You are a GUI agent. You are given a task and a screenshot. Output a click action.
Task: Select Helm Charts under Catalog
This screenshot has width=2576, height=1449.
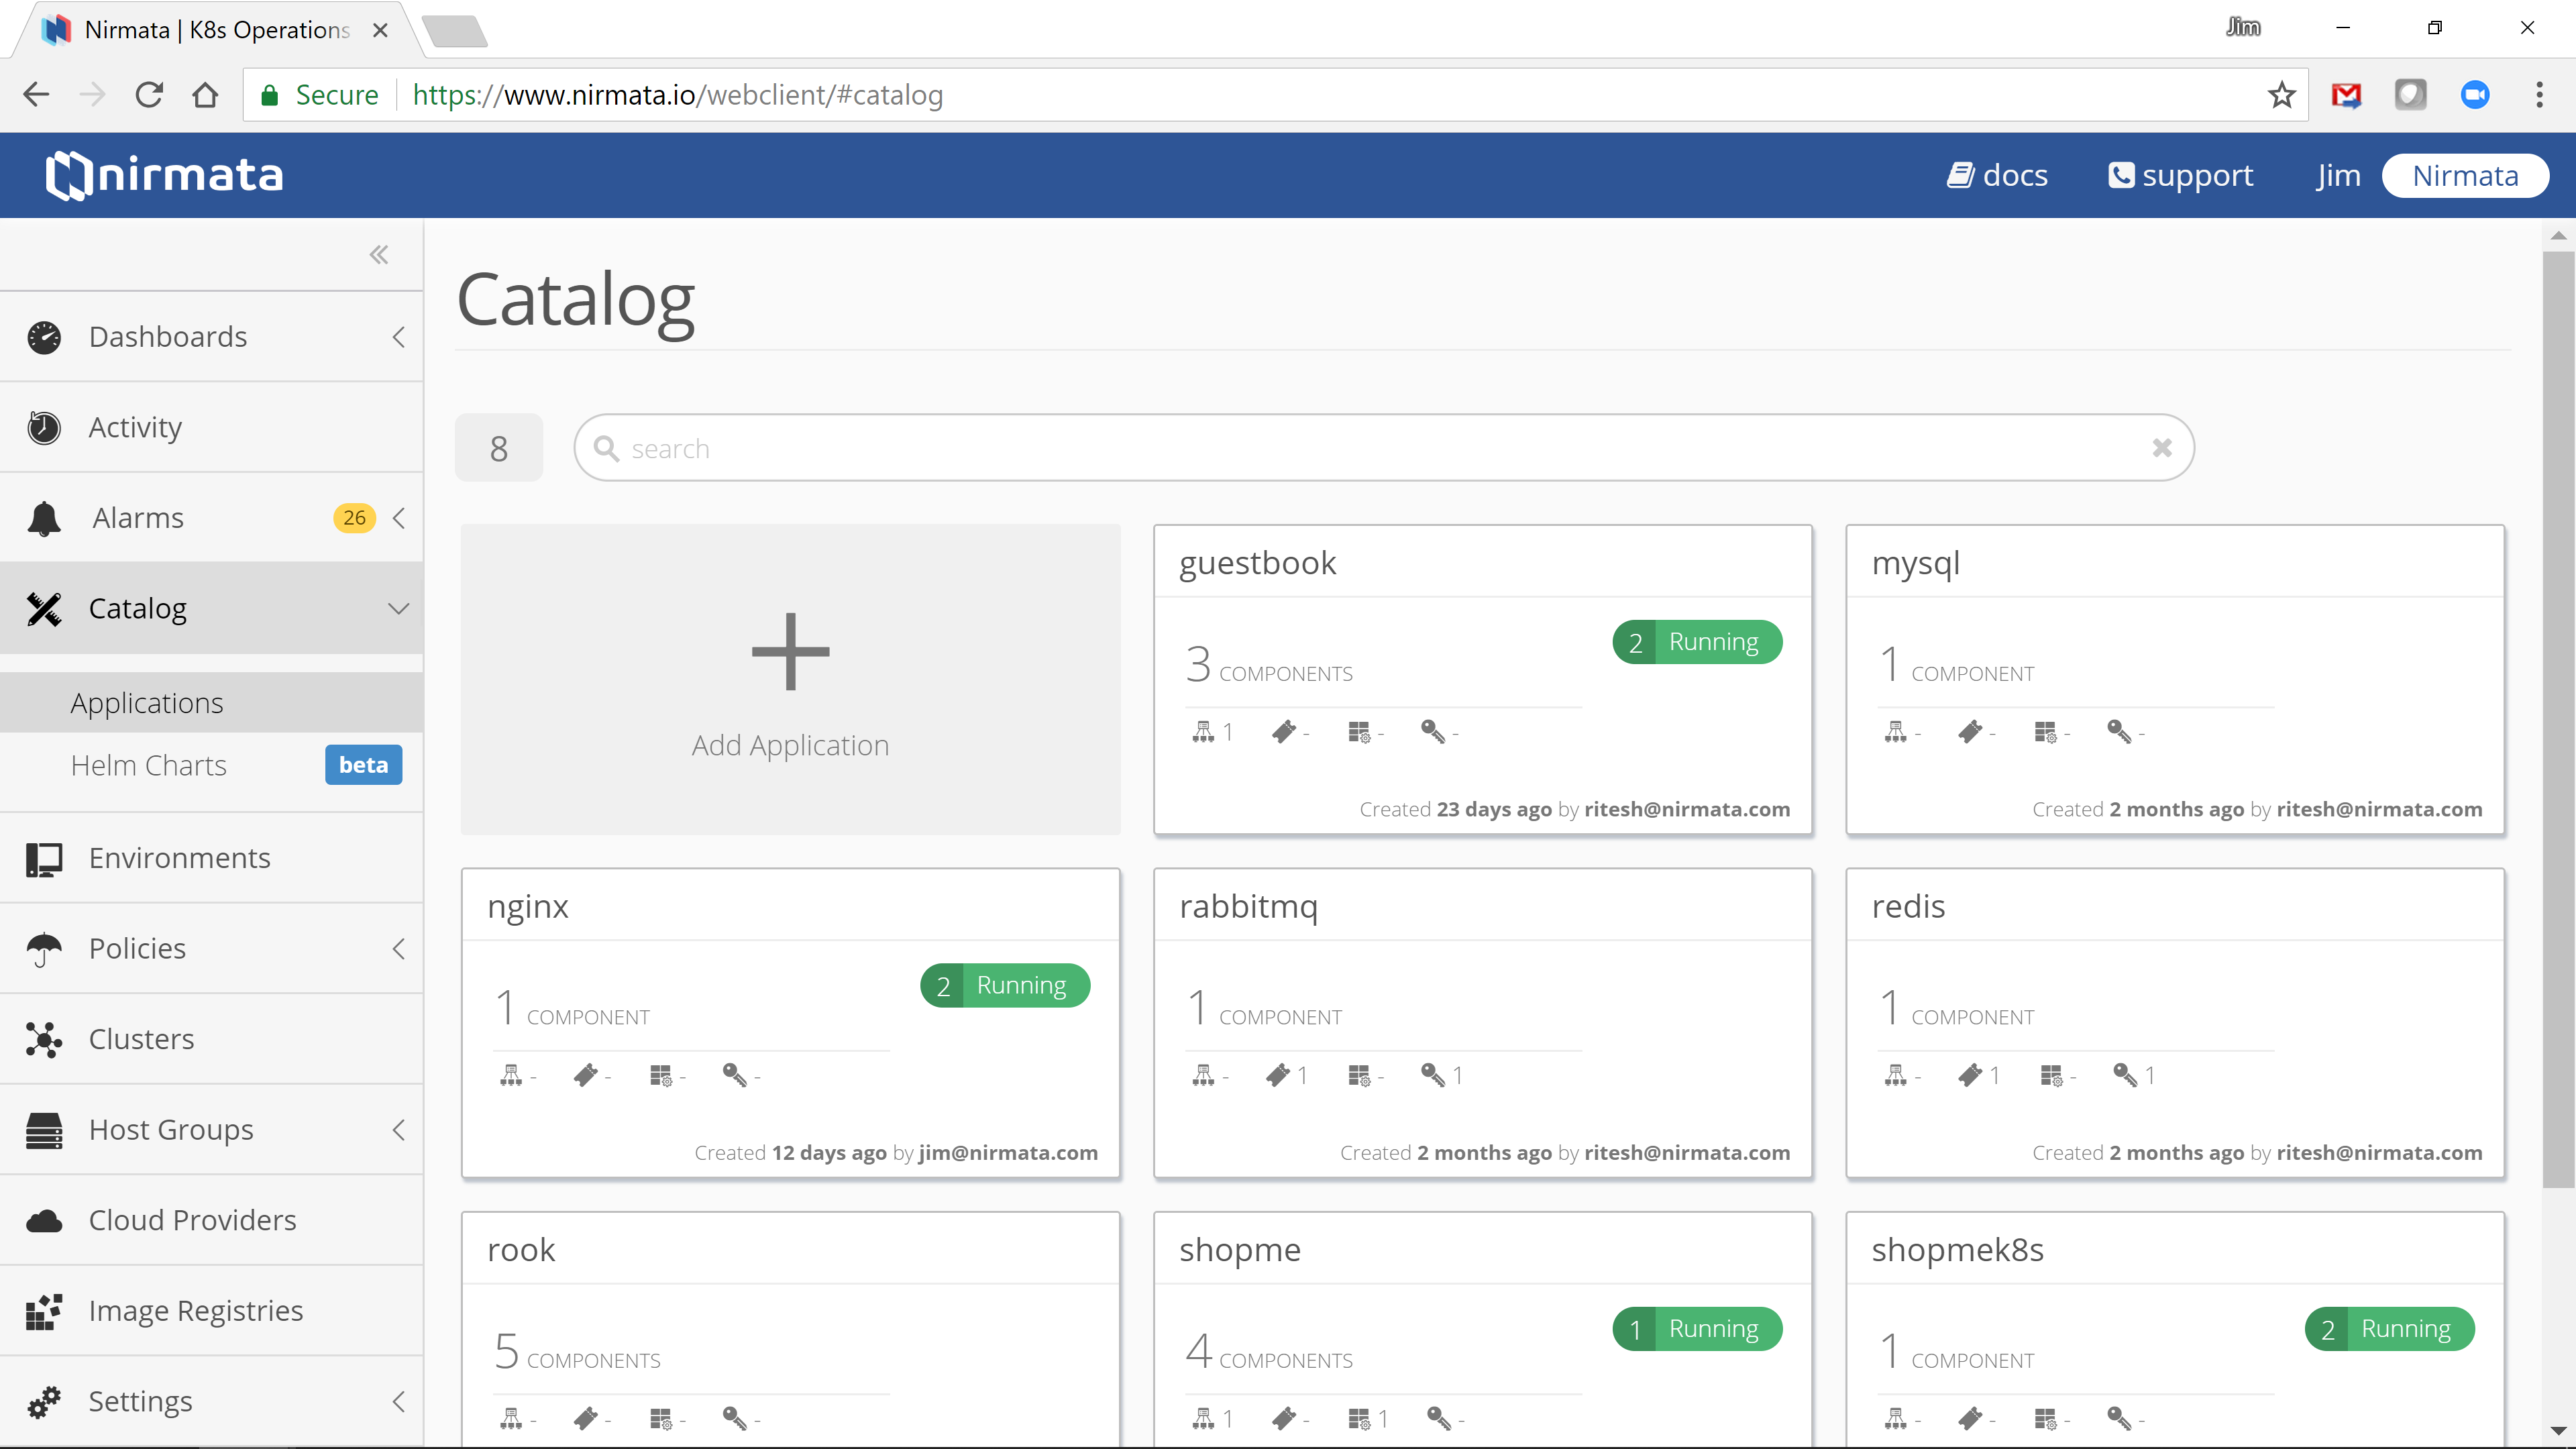pos(149,765)
